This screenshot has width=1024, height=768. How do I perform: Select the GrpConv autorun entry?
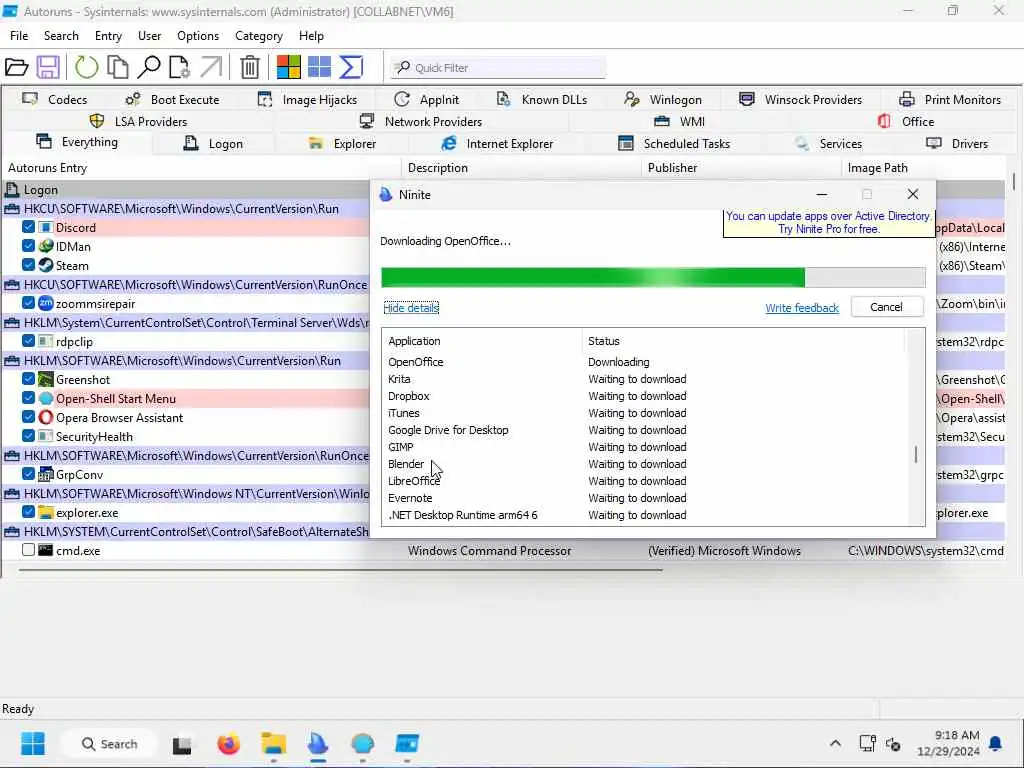tap(79, 475)
